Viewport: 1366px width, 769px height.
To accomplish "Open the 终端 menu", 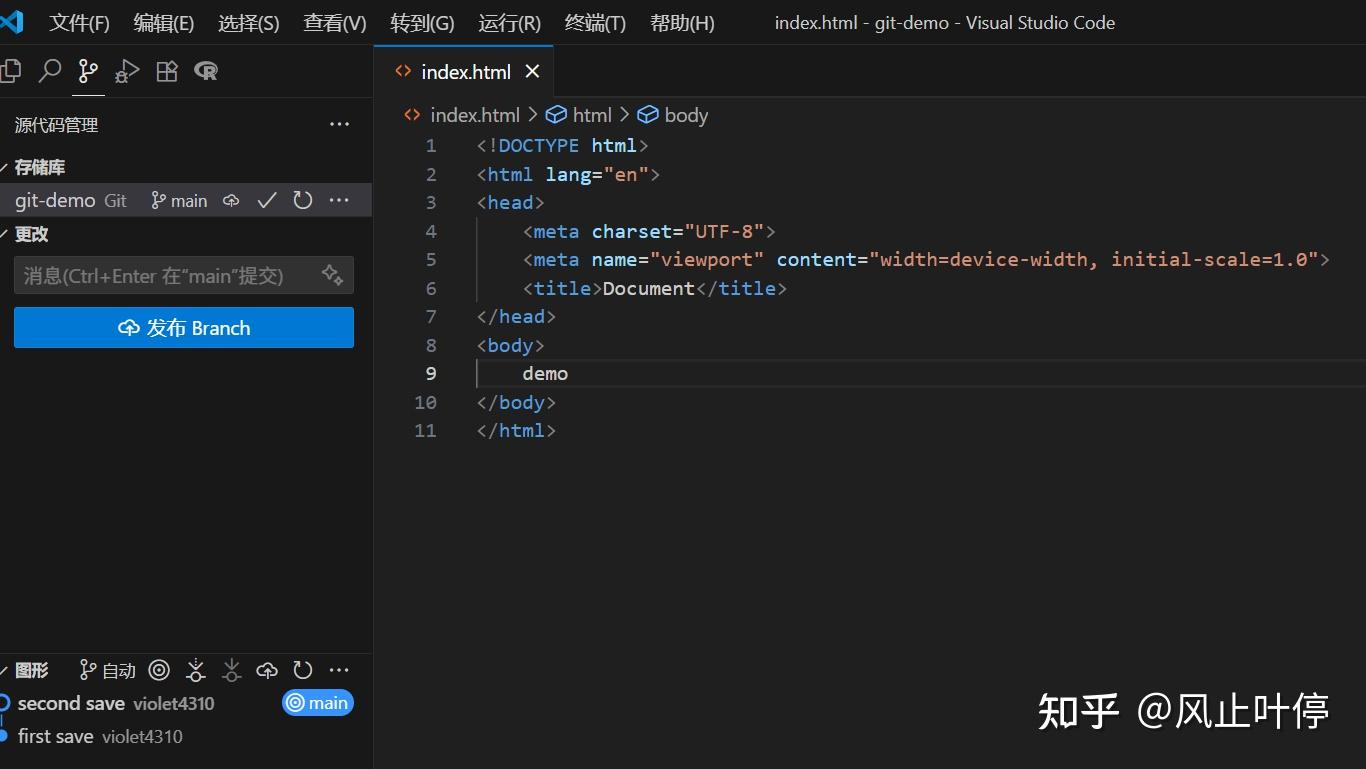I will (594, 22).
